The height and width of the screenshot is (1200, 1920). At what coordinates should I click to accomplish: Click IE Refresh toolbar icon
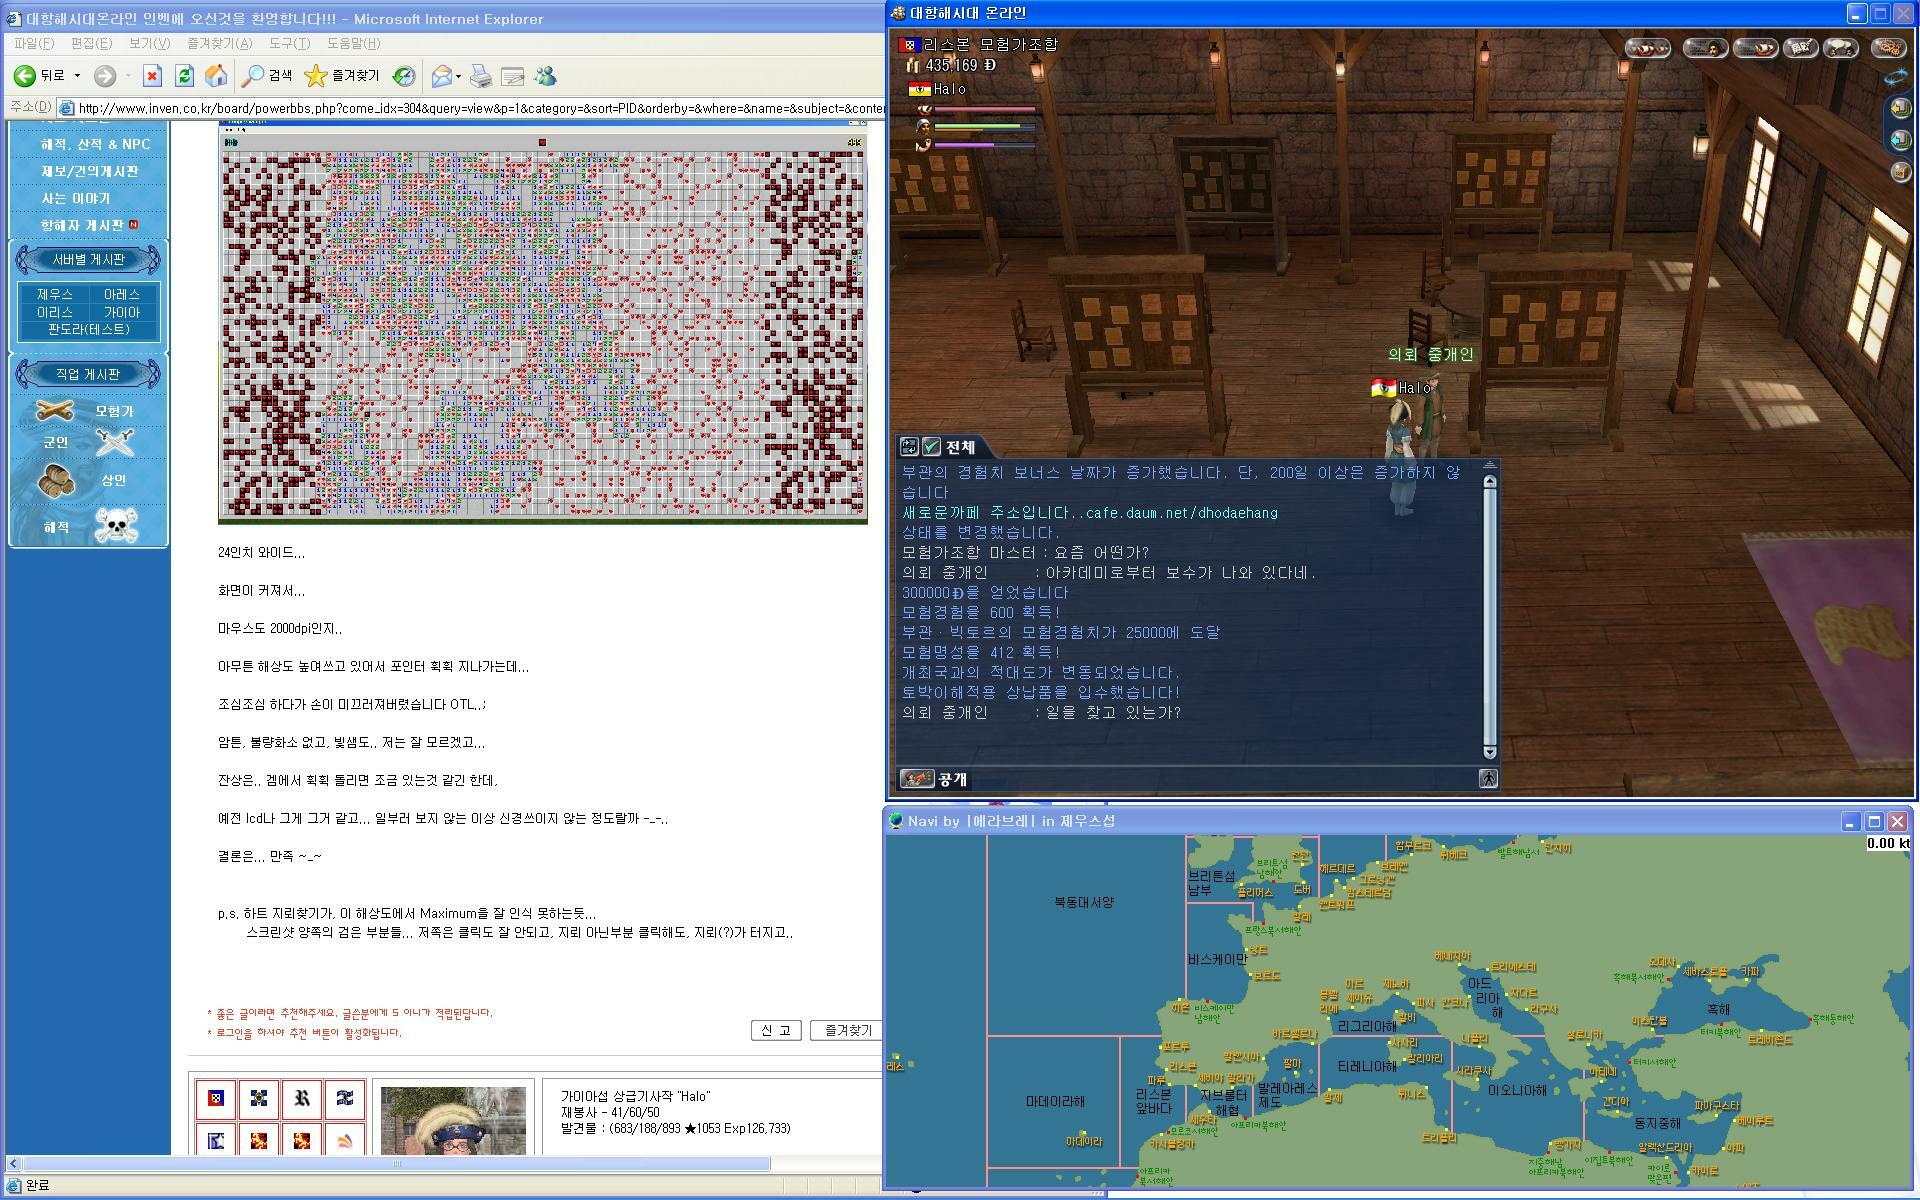click(184, 76)
